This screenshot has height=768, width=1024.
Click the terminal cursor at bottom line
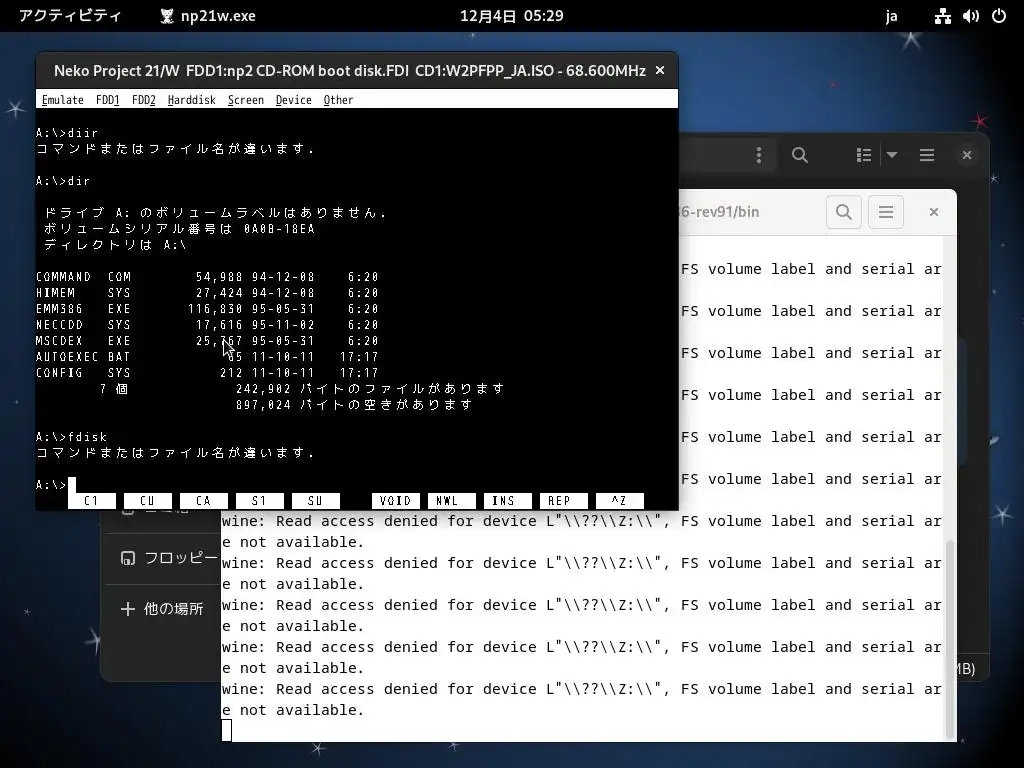(x=227, y=730)
